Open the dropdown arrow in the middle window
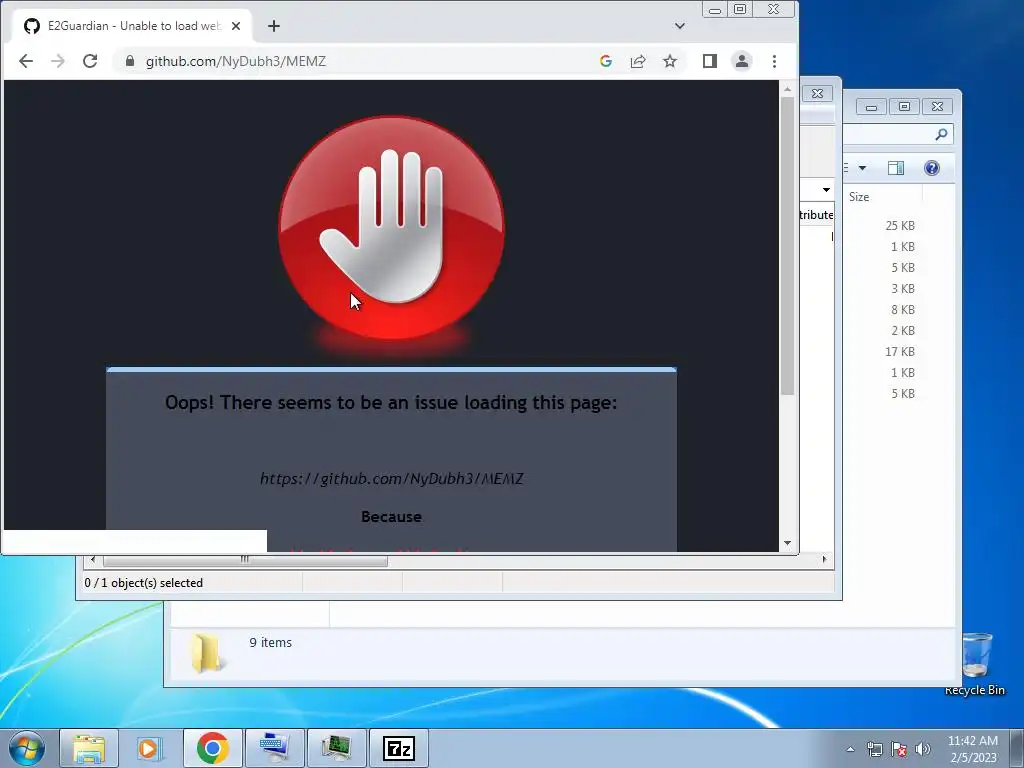 pyautogui.click(x=826, y=190)
